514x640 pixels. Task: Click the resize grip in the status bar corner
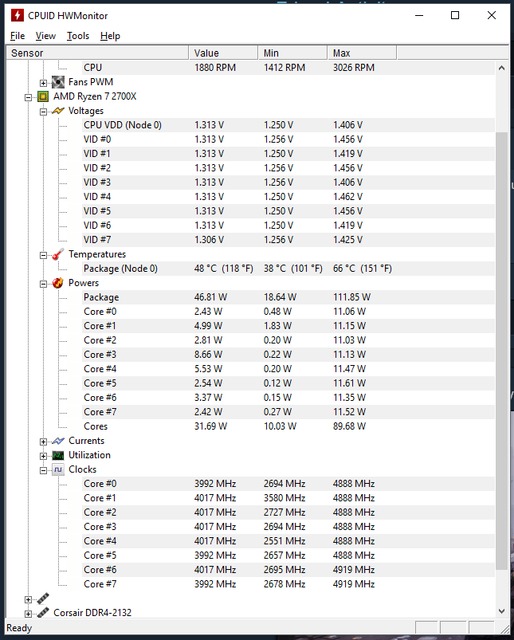tap(504, 629)
